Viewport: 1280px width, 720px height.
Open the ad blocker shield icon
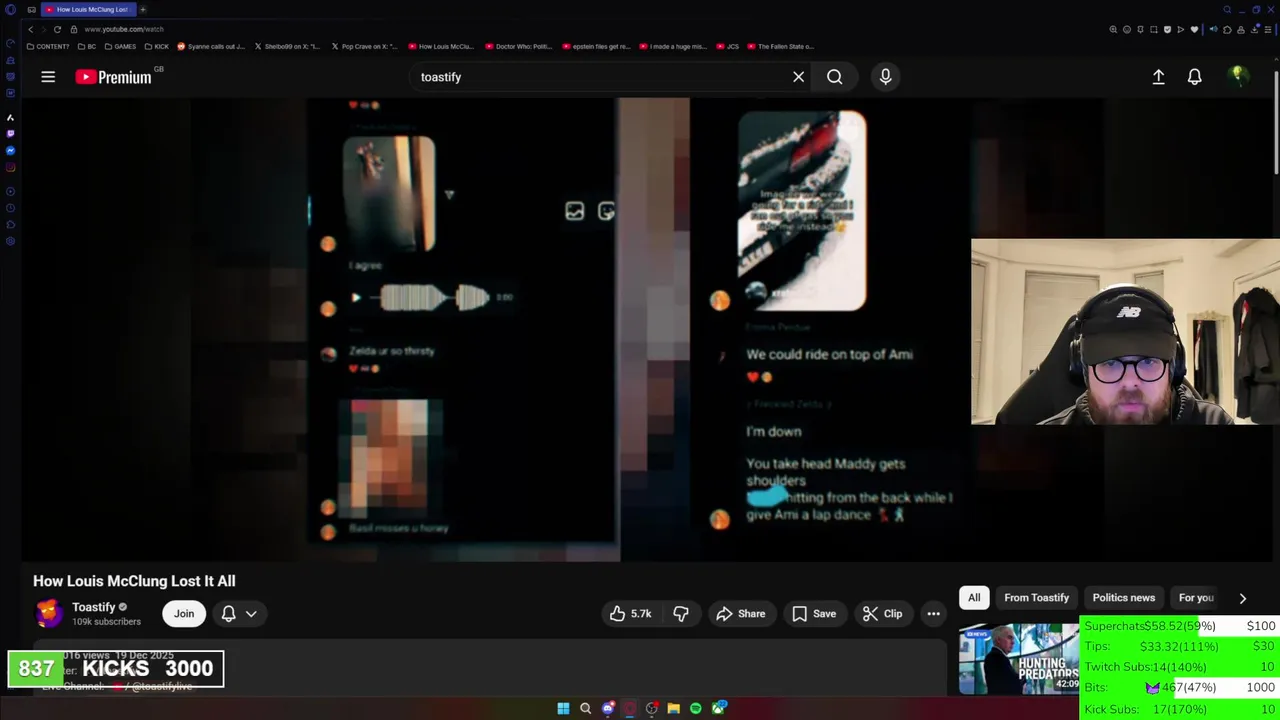pyautogui.click(x=1167, y=29)
